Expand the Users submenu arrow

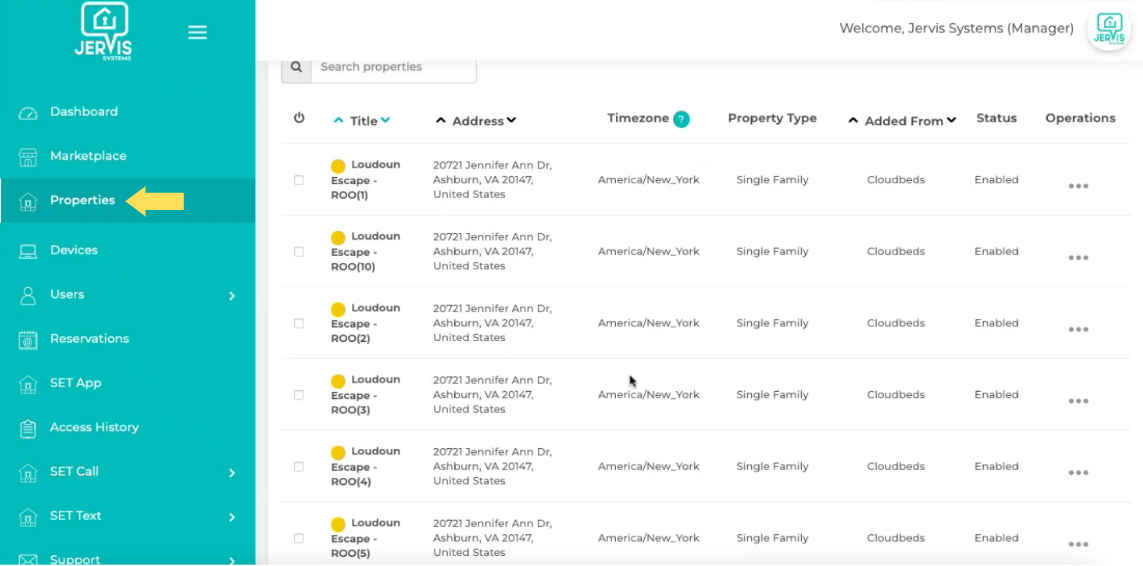tap(232, 296)
